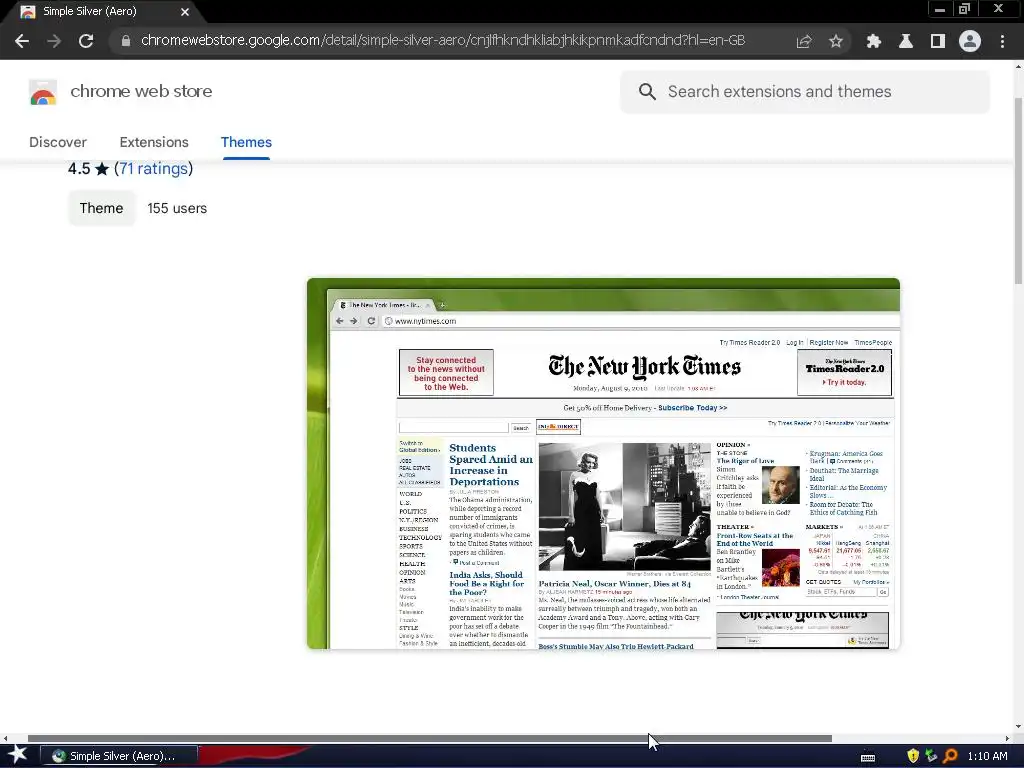Click the address bar URL
The image size is (1024, 768).
point(443,40)
